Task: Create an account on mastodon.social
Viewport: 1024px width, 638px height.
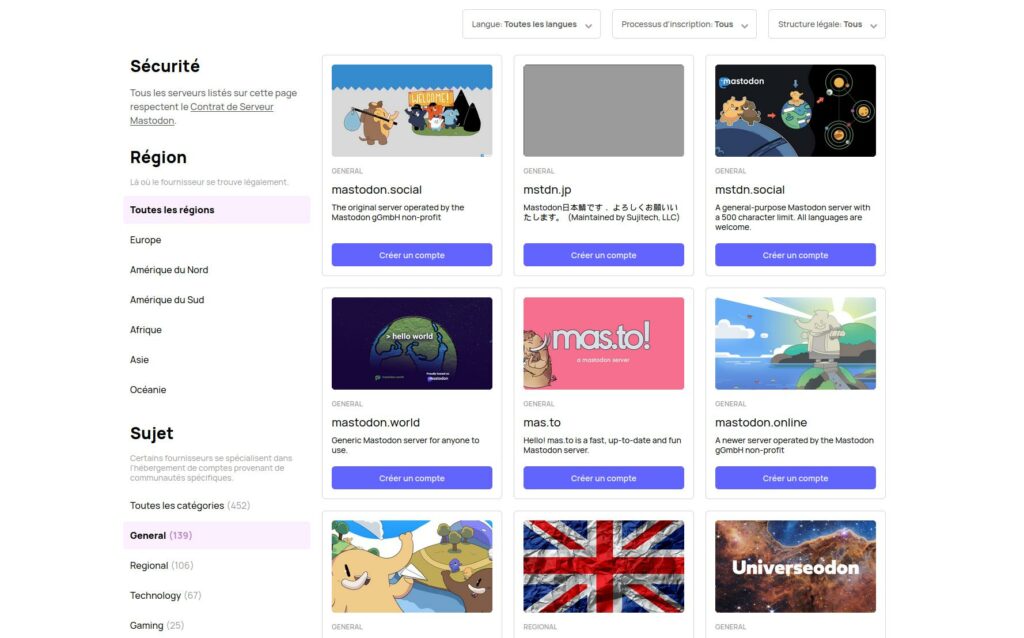Action: click(412, 255)
